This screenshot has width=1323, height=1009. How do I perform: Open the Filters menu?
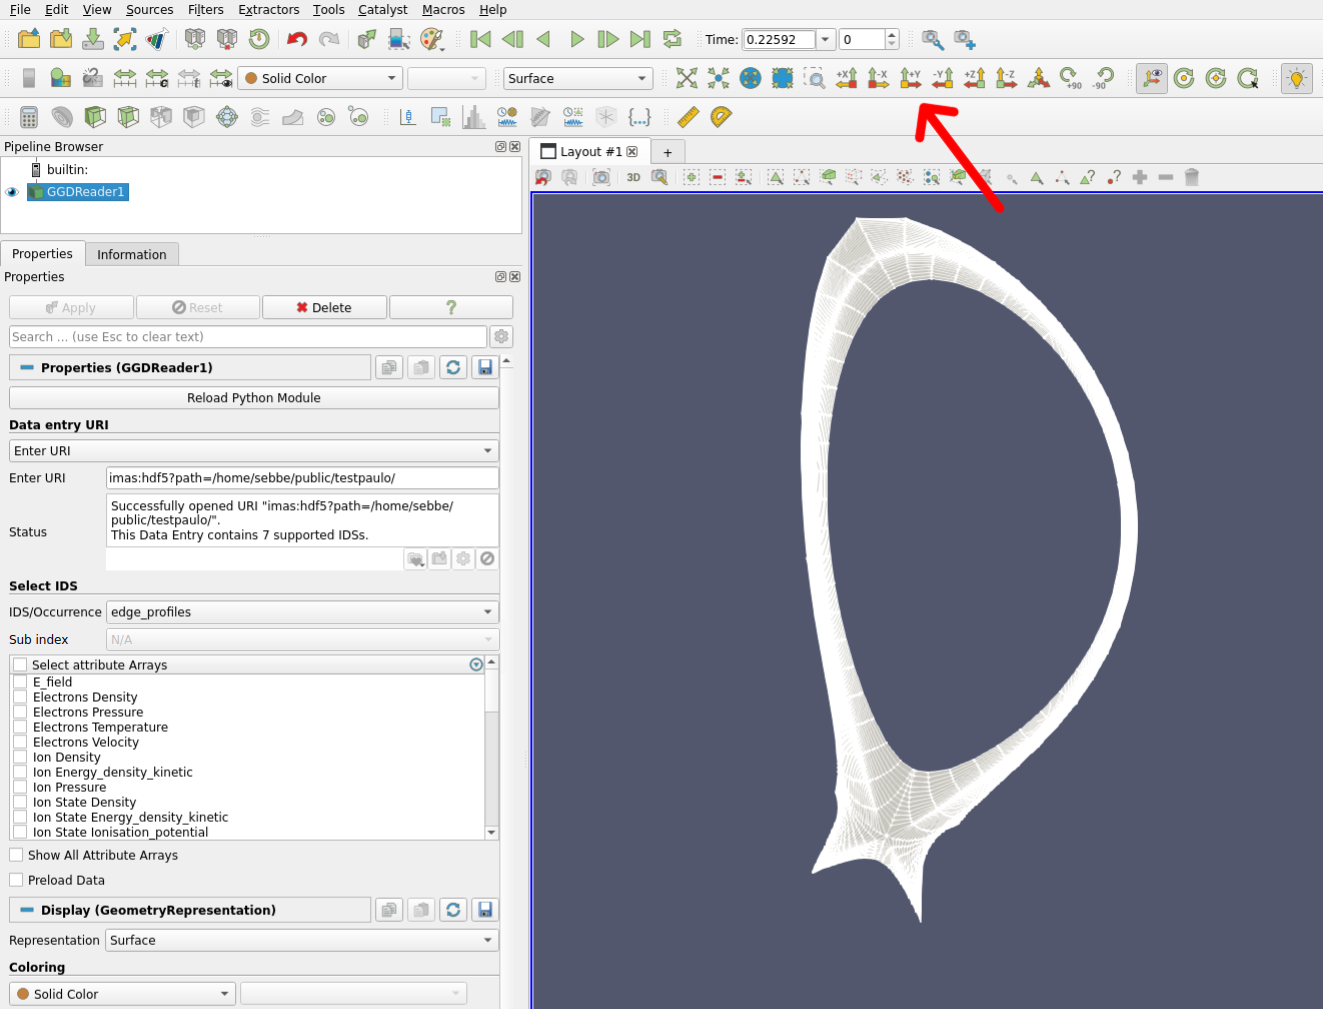(205, 10)
